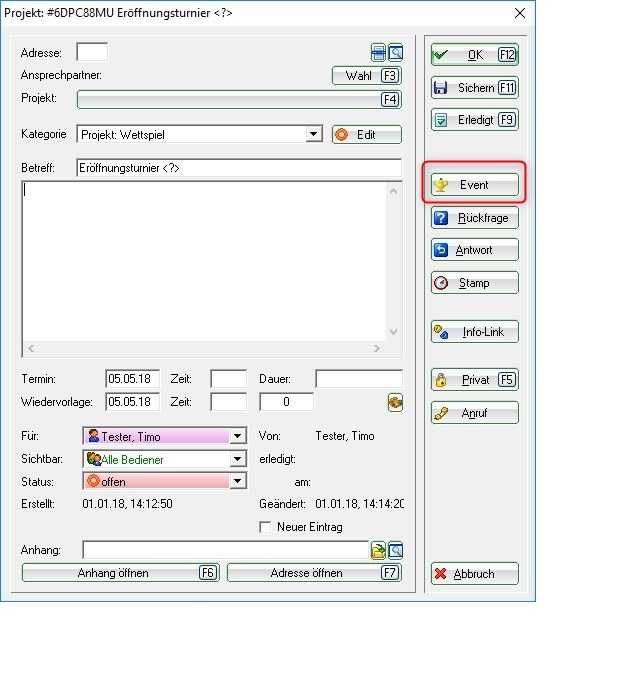Viewport: 643px width, 673px height.
Task: Click the Anhang öffnen button
Action: [x=120, y=573]
